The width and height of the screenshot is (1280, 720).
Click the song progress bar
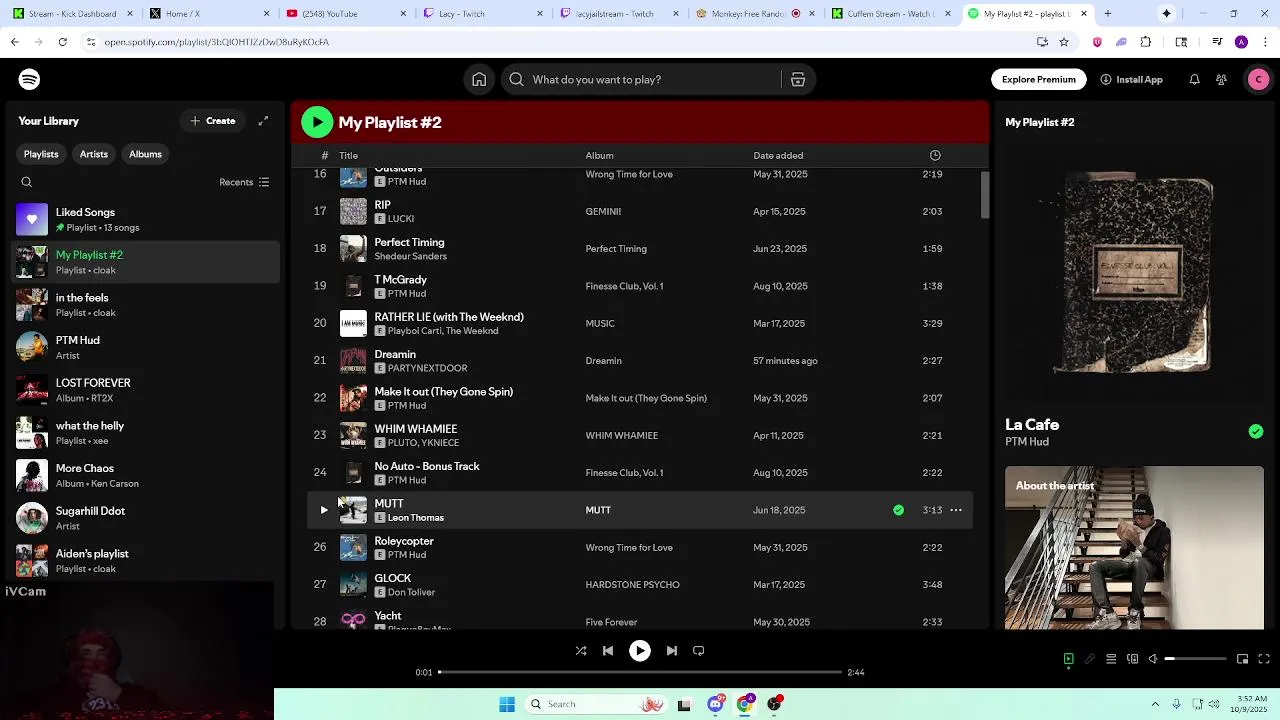[640, 672]
